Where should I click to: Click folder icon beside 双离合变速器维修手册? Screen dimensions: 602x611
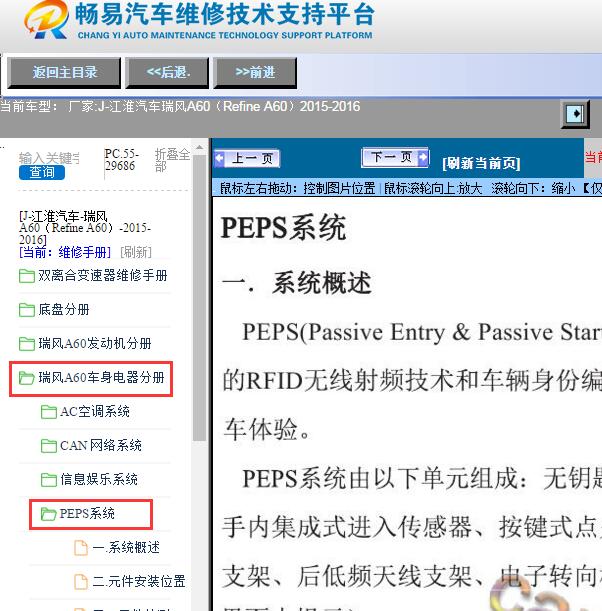click(x=26, y=276)
